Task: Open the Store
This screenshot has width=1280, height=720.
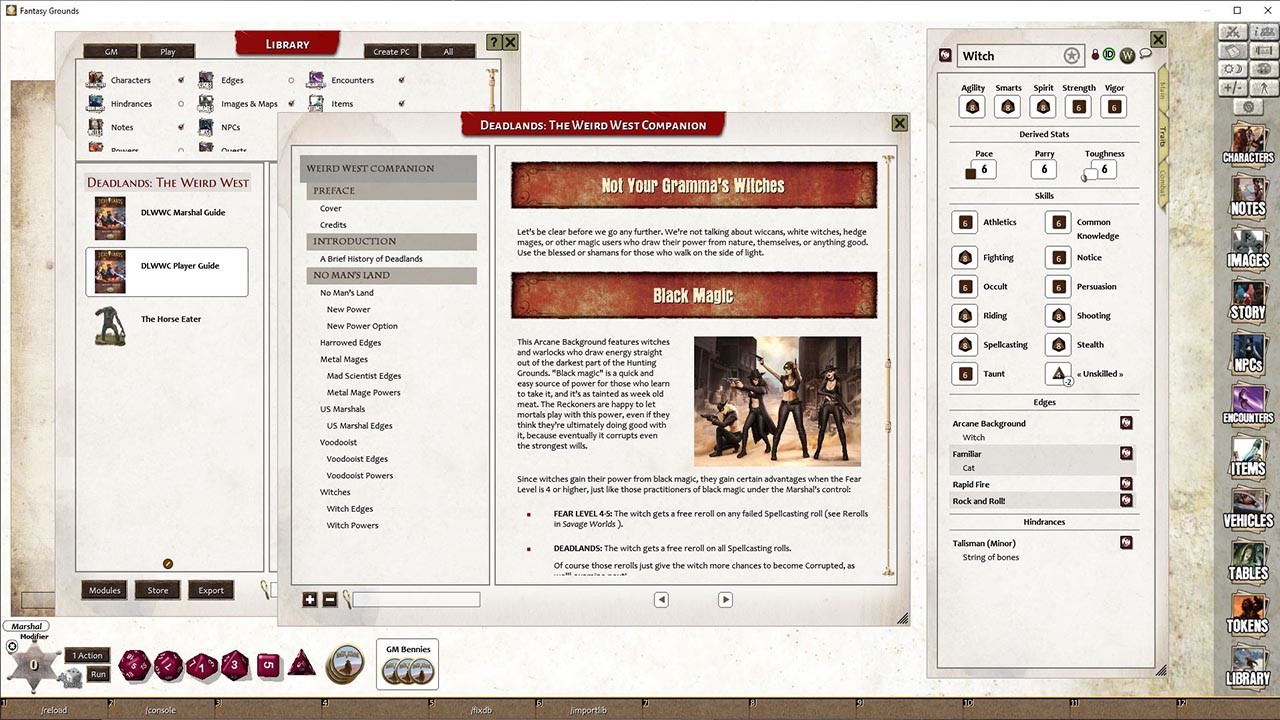Action: (157, 590)
